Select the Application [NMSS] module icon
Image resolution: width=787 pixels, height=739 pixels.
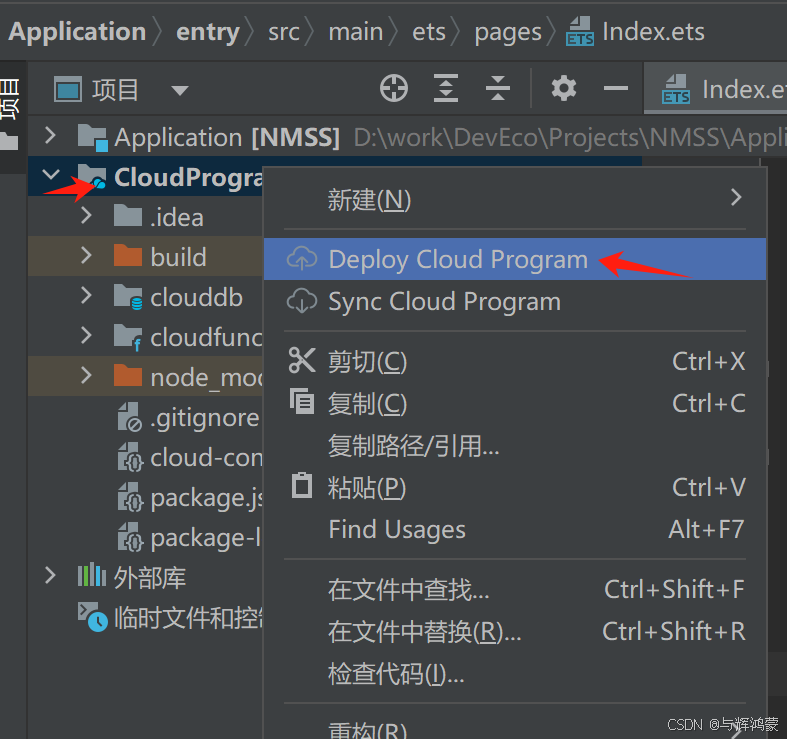tap(92, 137)
